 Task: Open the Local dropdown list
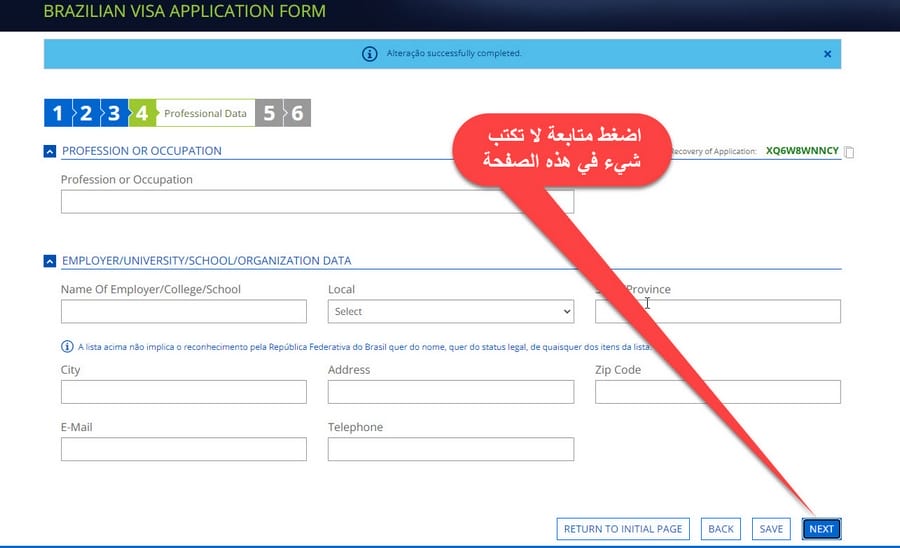pyautogui.click(x=450, y=312)
